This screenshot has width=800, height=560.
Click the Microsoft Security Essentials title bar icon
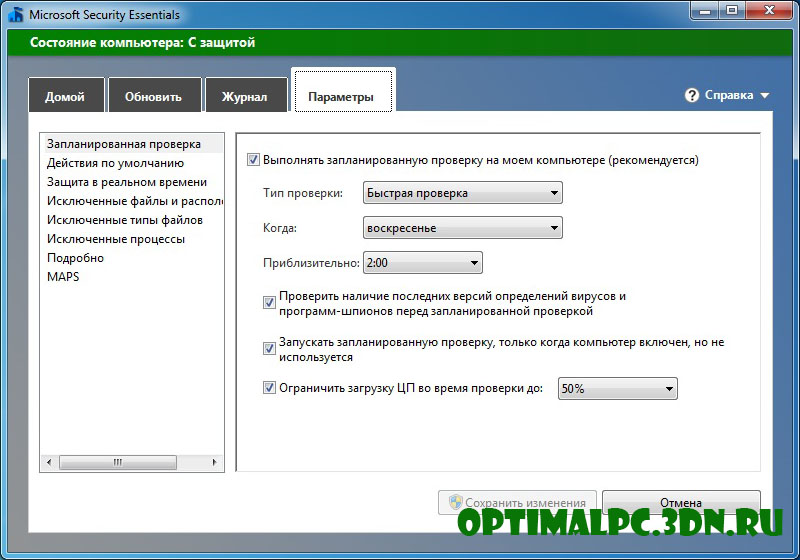(16, 14)
